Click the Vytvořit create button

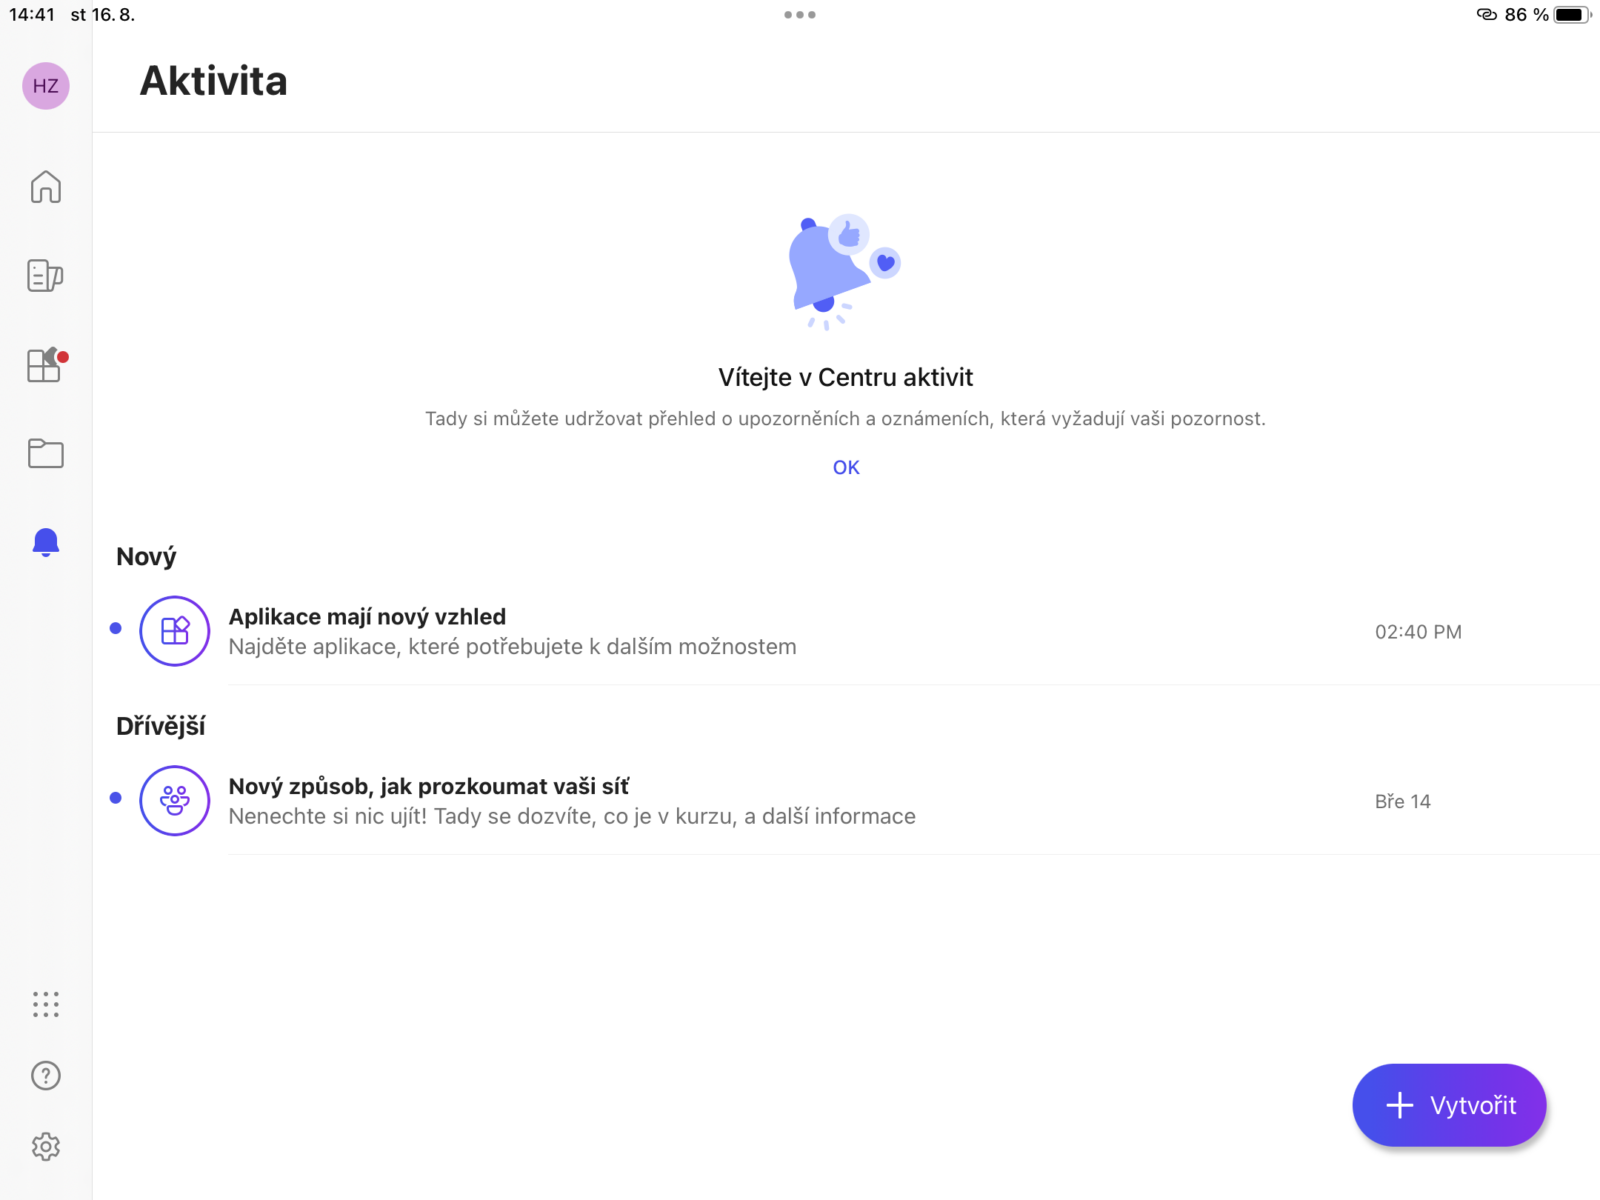pos(1449,1105)
